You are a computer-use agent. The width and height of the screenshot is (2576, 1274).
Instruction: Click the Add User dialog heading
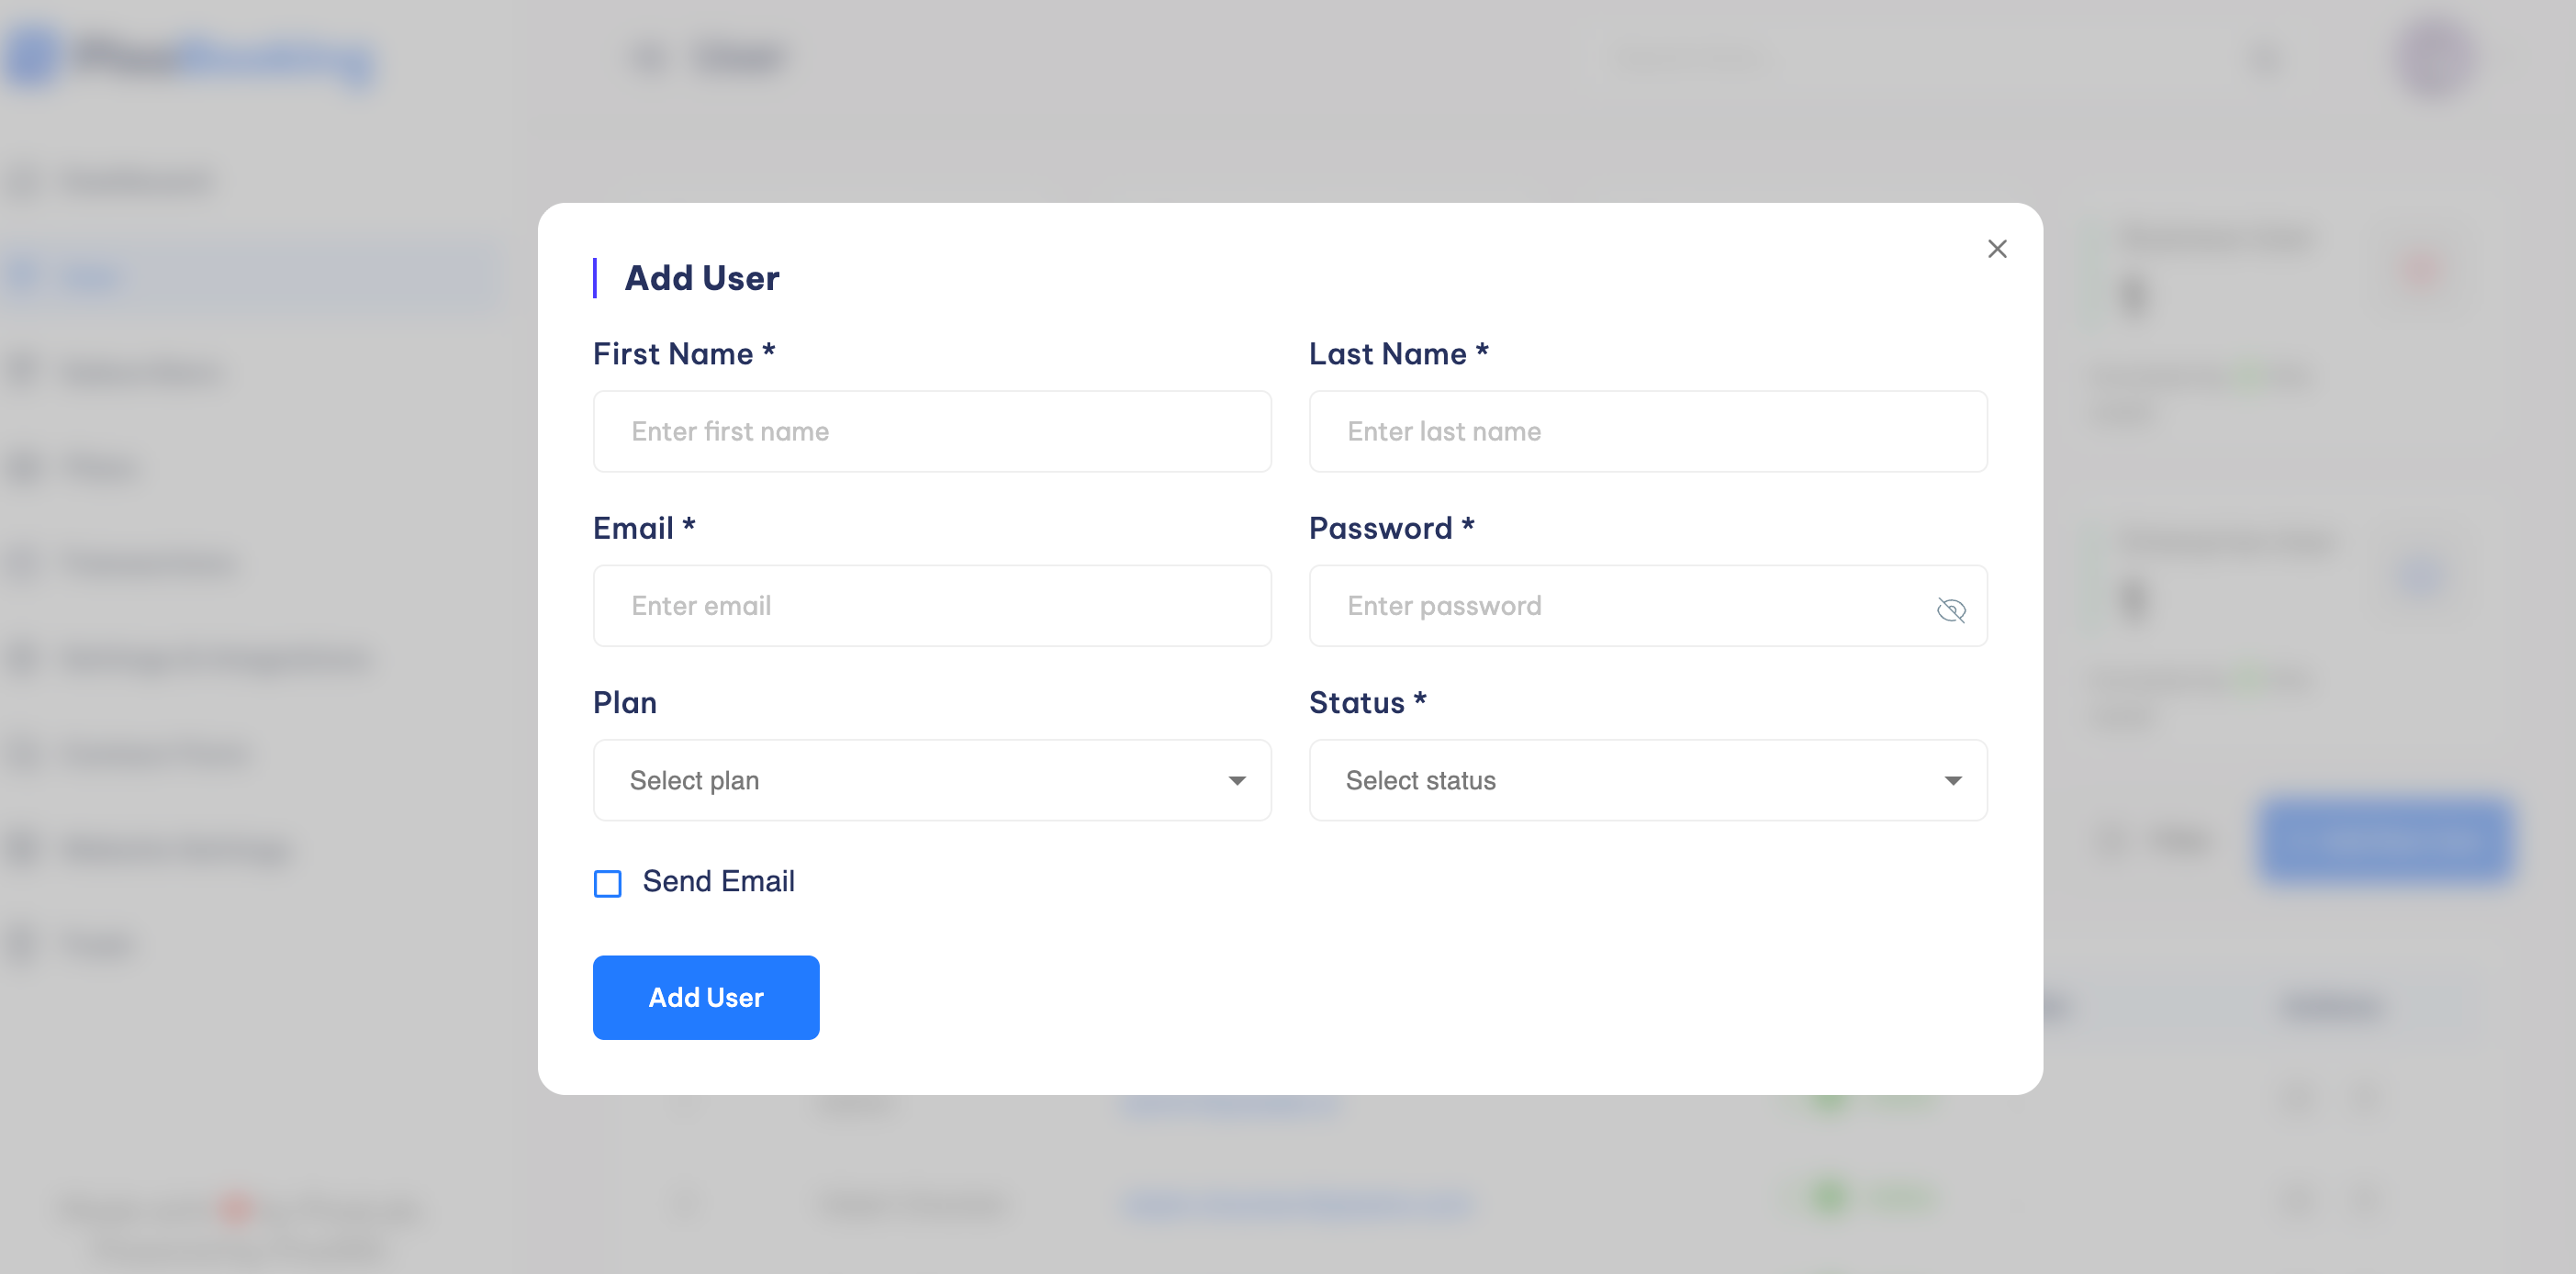pyautogui.click(x=701, y=278)
